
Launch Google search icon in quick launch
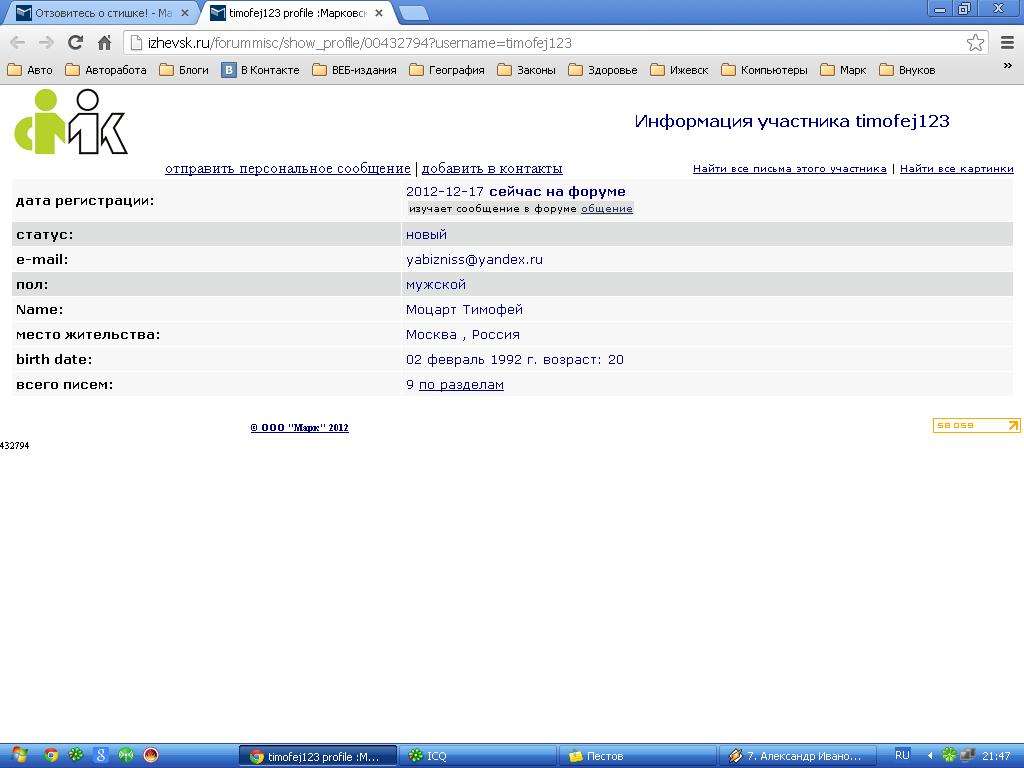101,756
